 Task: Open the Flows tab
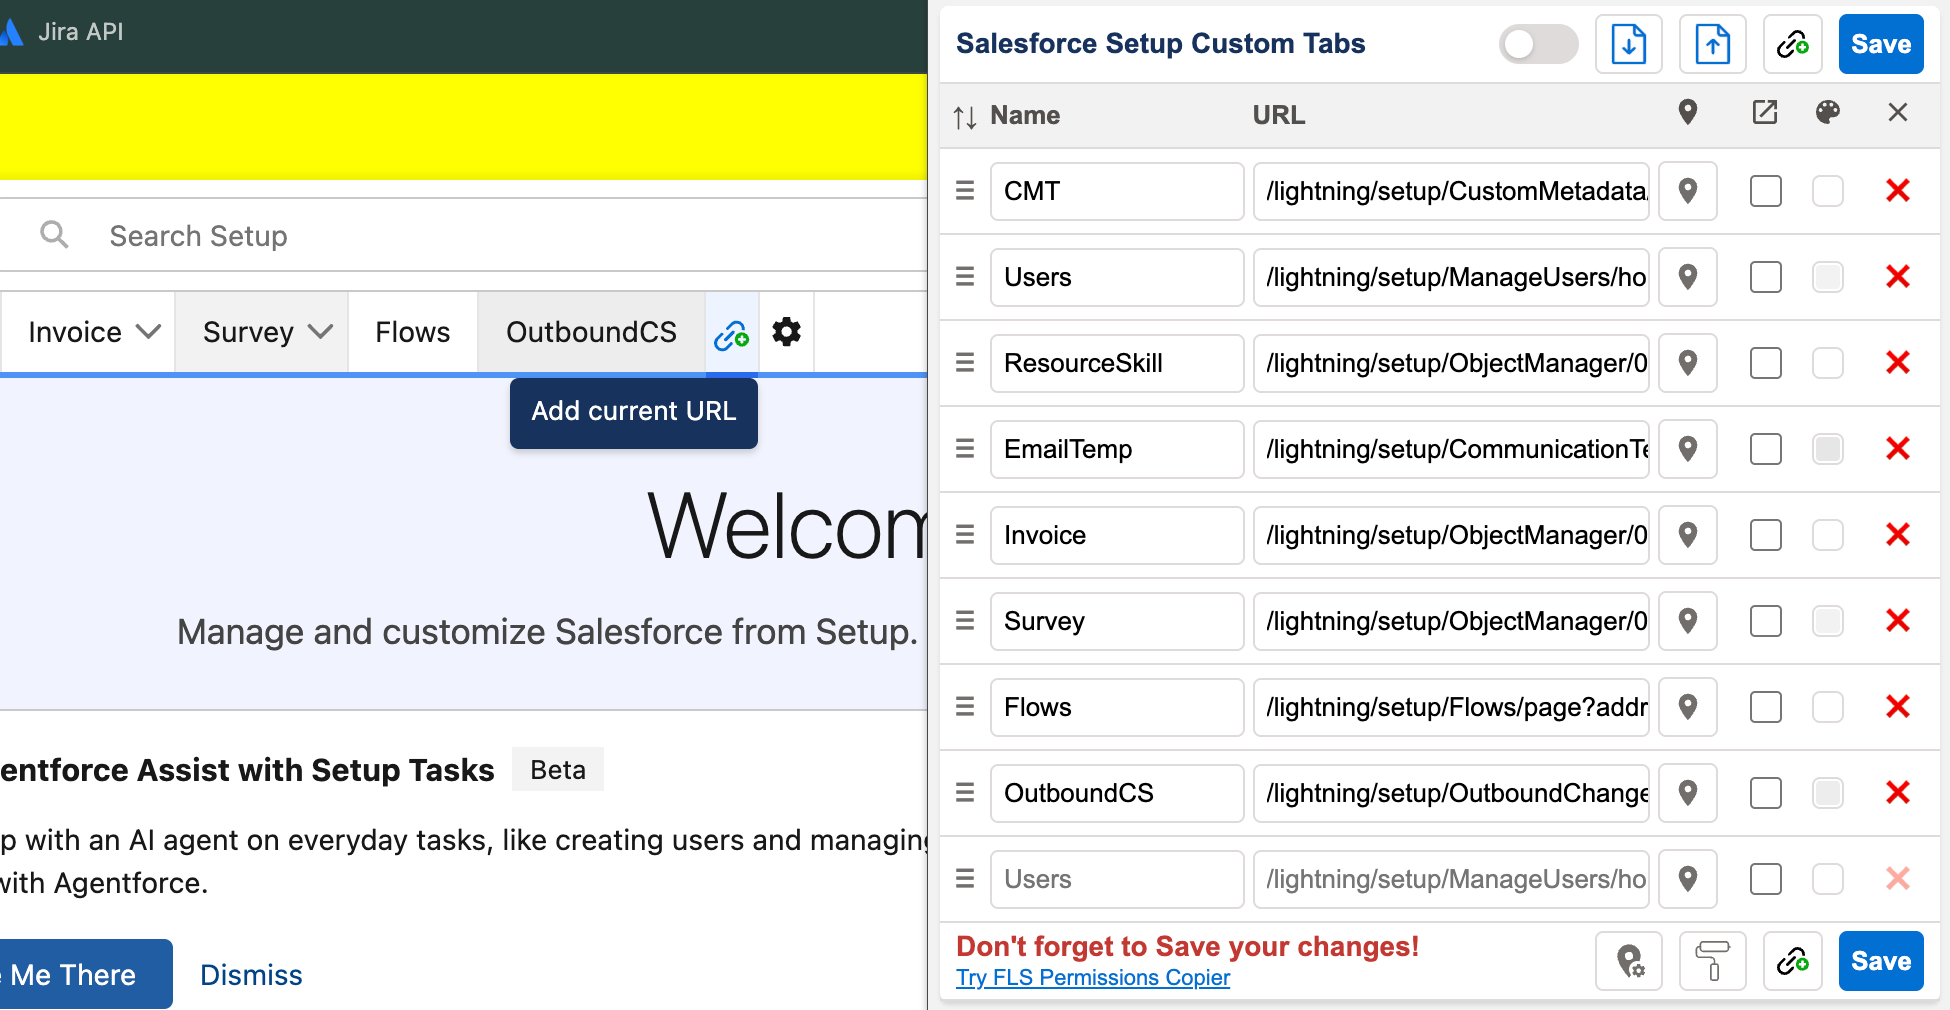[x=412, y=332]
